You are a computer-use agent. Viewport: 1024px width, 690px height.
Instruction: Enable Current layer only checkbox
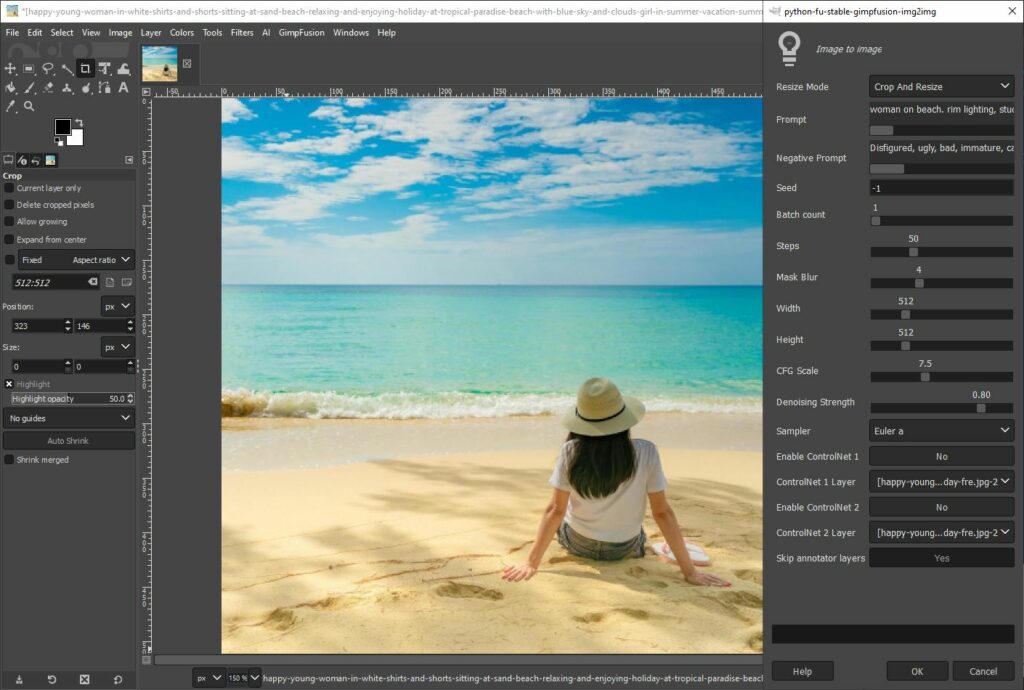tap(10, 188)
